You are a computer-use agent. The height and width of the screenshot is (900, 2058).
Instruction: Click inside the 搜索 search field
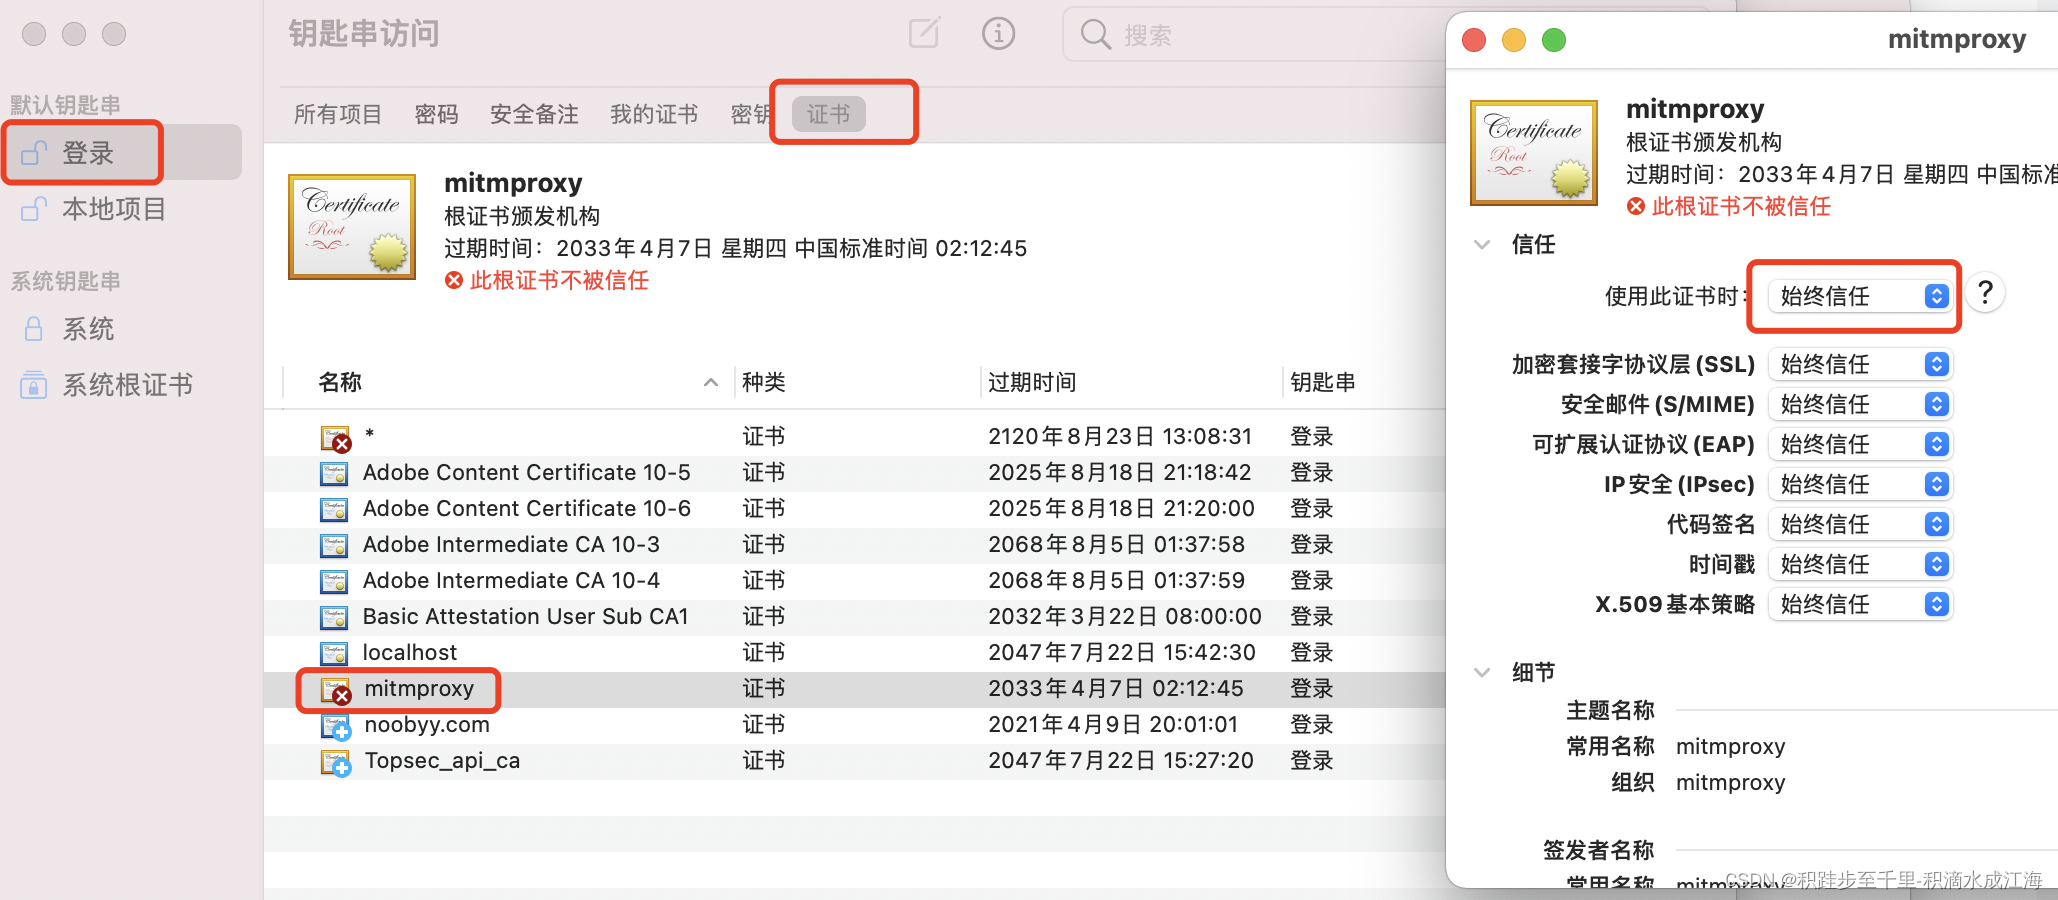pos(1180,34)
